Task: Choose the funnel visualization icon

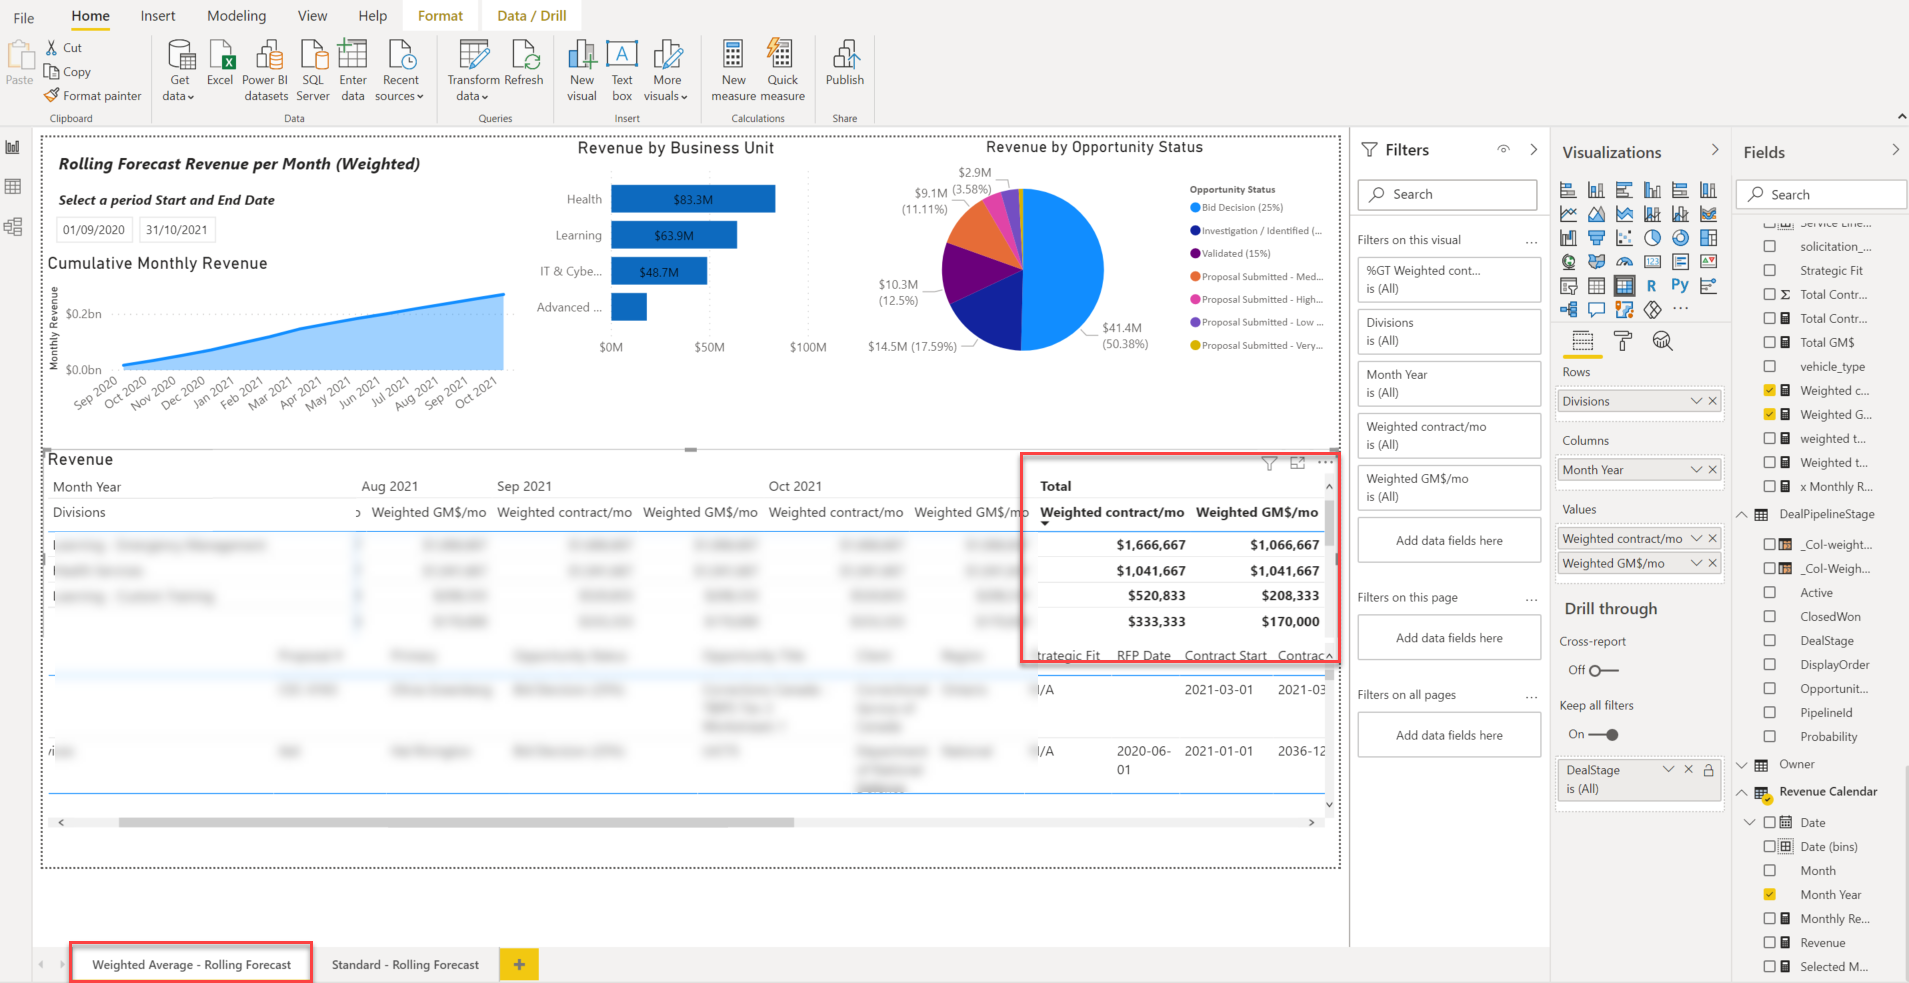Action: pyautogui.click(x=1596, y=238)
